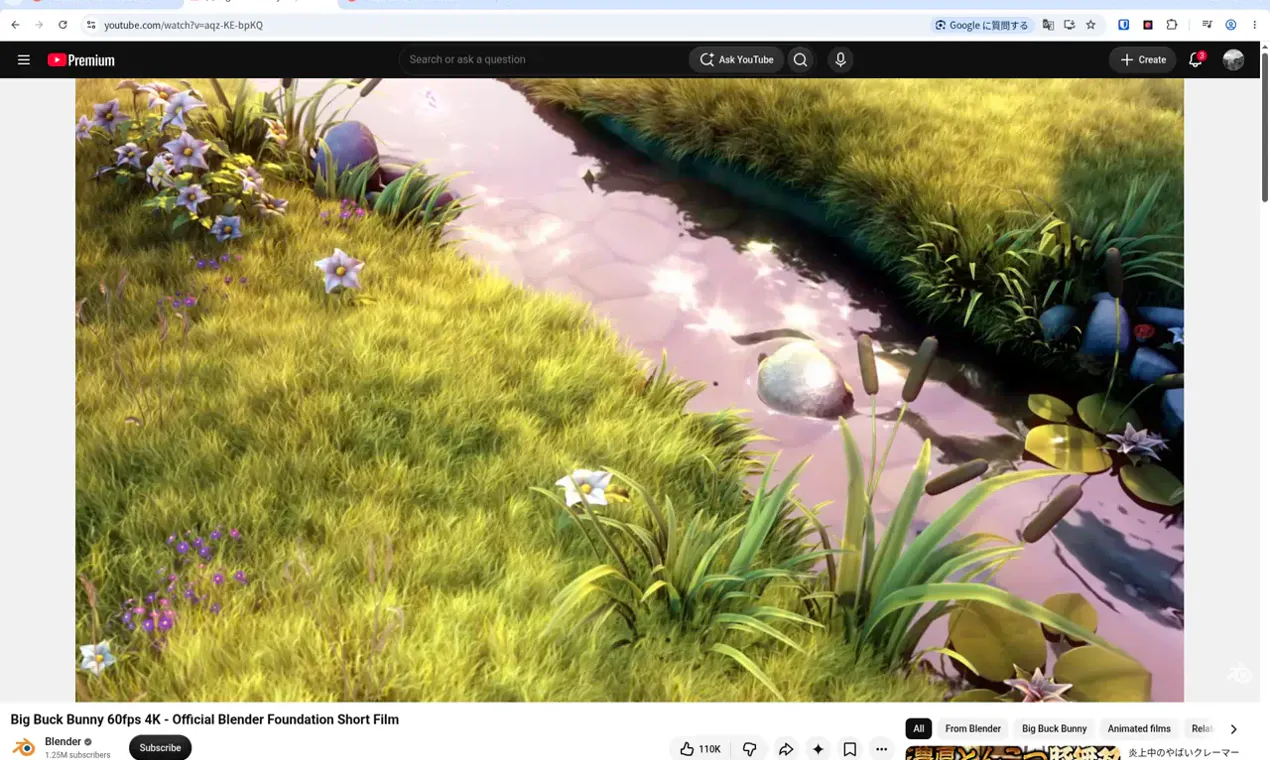Screen dimensions: 1270x760
Task: Click the Google に質問する chip
Action: (982, 25)
